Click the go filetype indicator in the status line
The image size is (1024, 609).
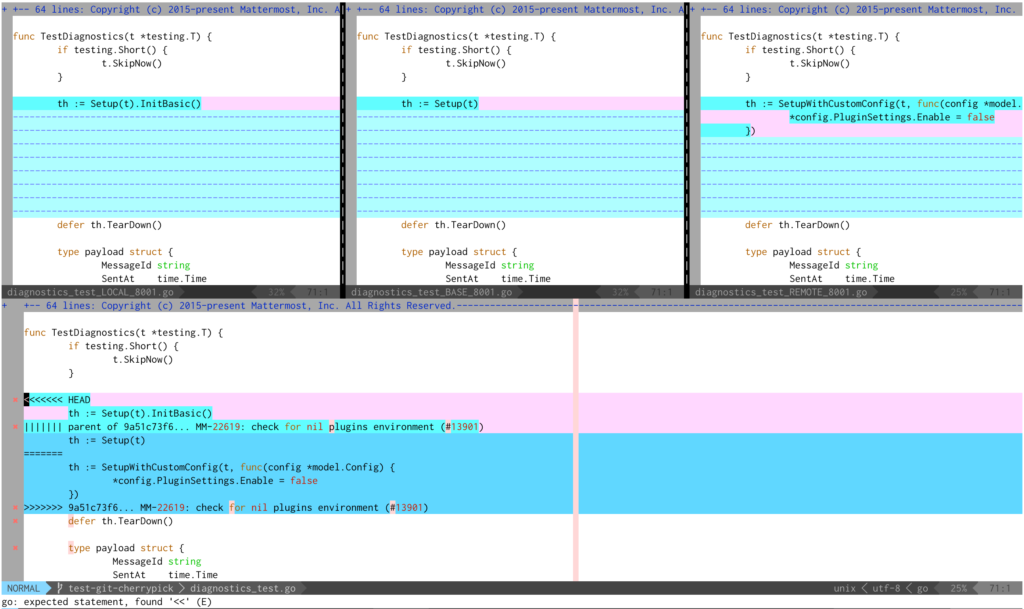[922, 588]
